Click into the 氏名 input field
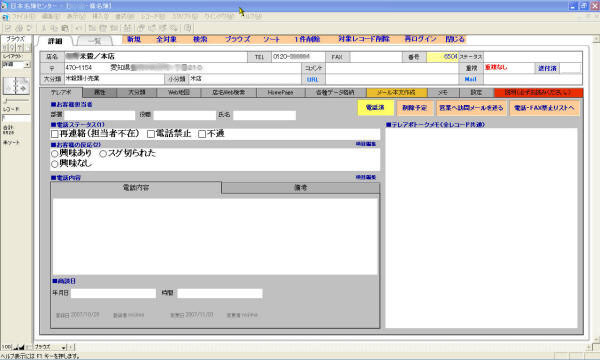 coord(265,115)
